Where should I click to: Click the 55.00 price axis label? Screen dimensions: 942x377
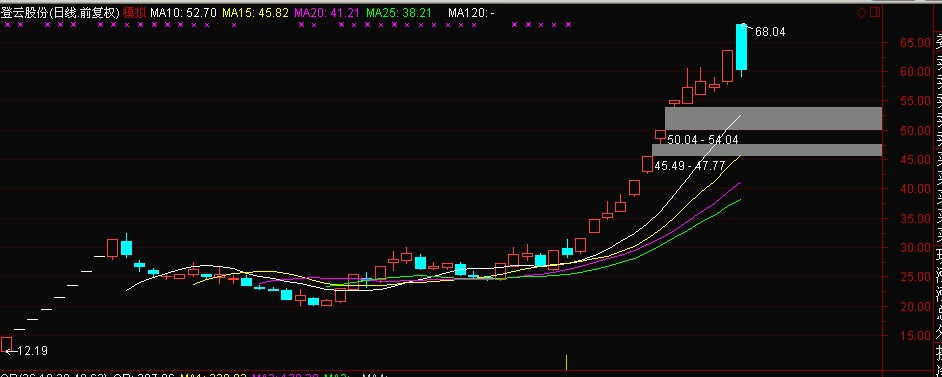[915, 101]
